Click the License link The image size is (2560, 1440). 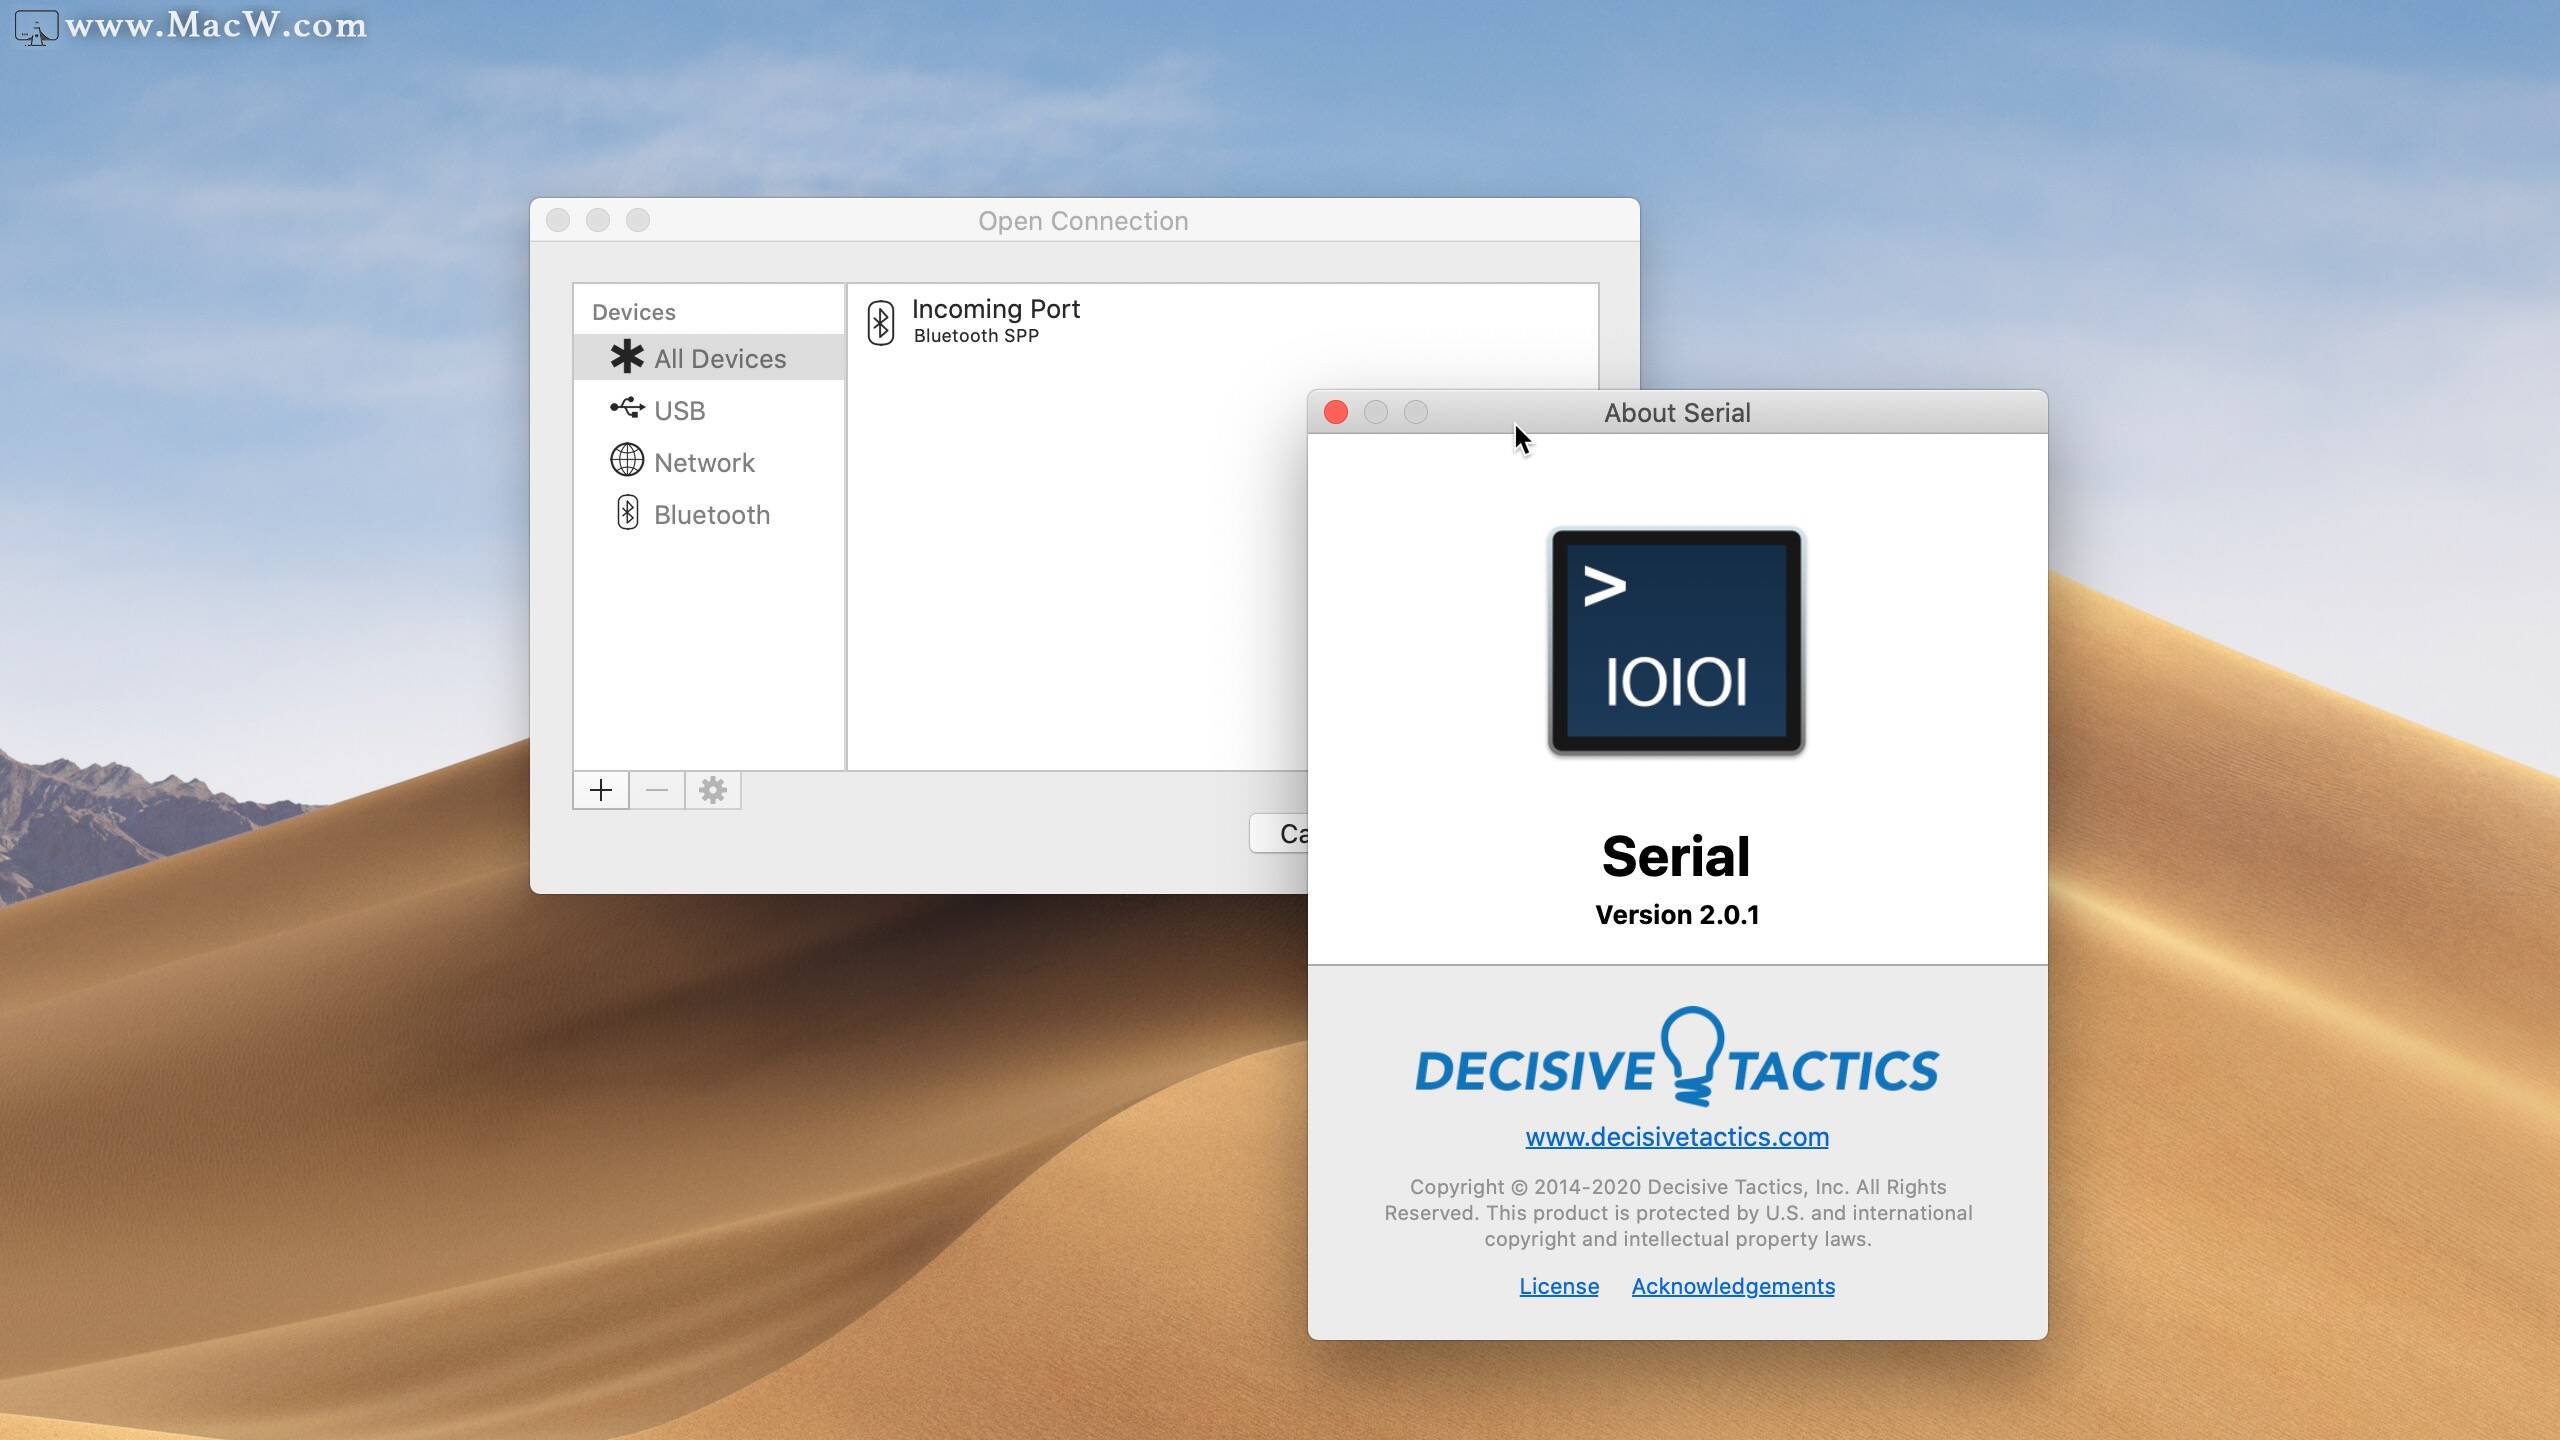point(1558,1285)
